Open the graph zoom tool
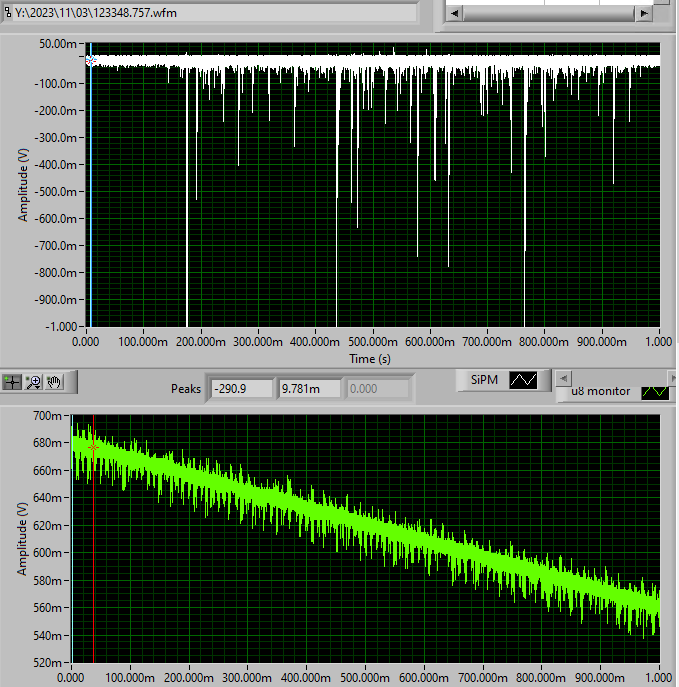The height and width of the screenshot is (687, 679). coord(33,382)
